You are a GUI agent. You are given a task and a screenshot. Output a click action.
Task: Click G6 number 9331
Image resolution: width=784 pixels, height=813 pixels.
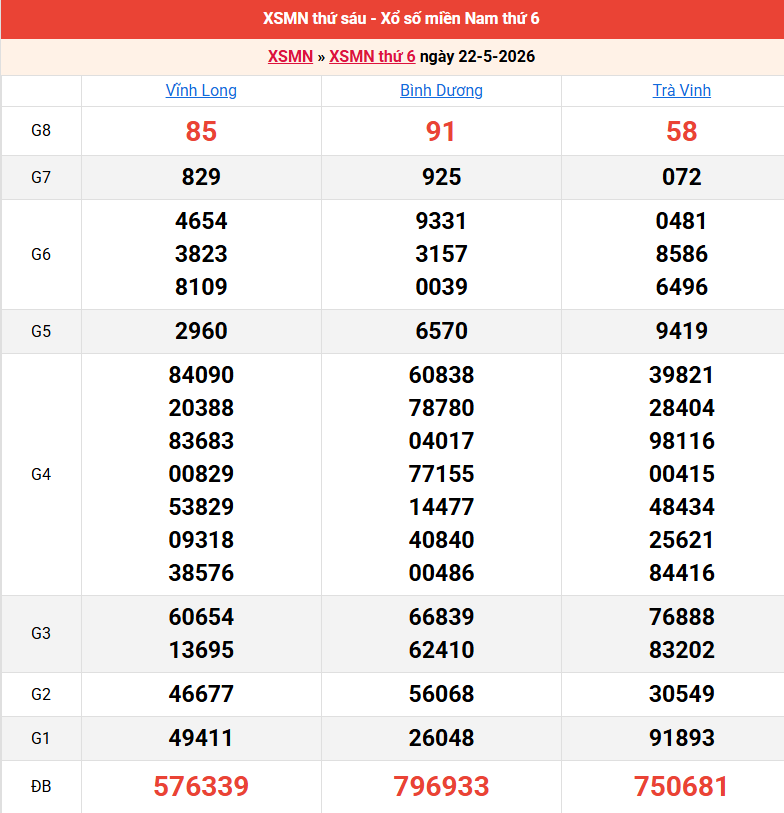tap(441, 221)
